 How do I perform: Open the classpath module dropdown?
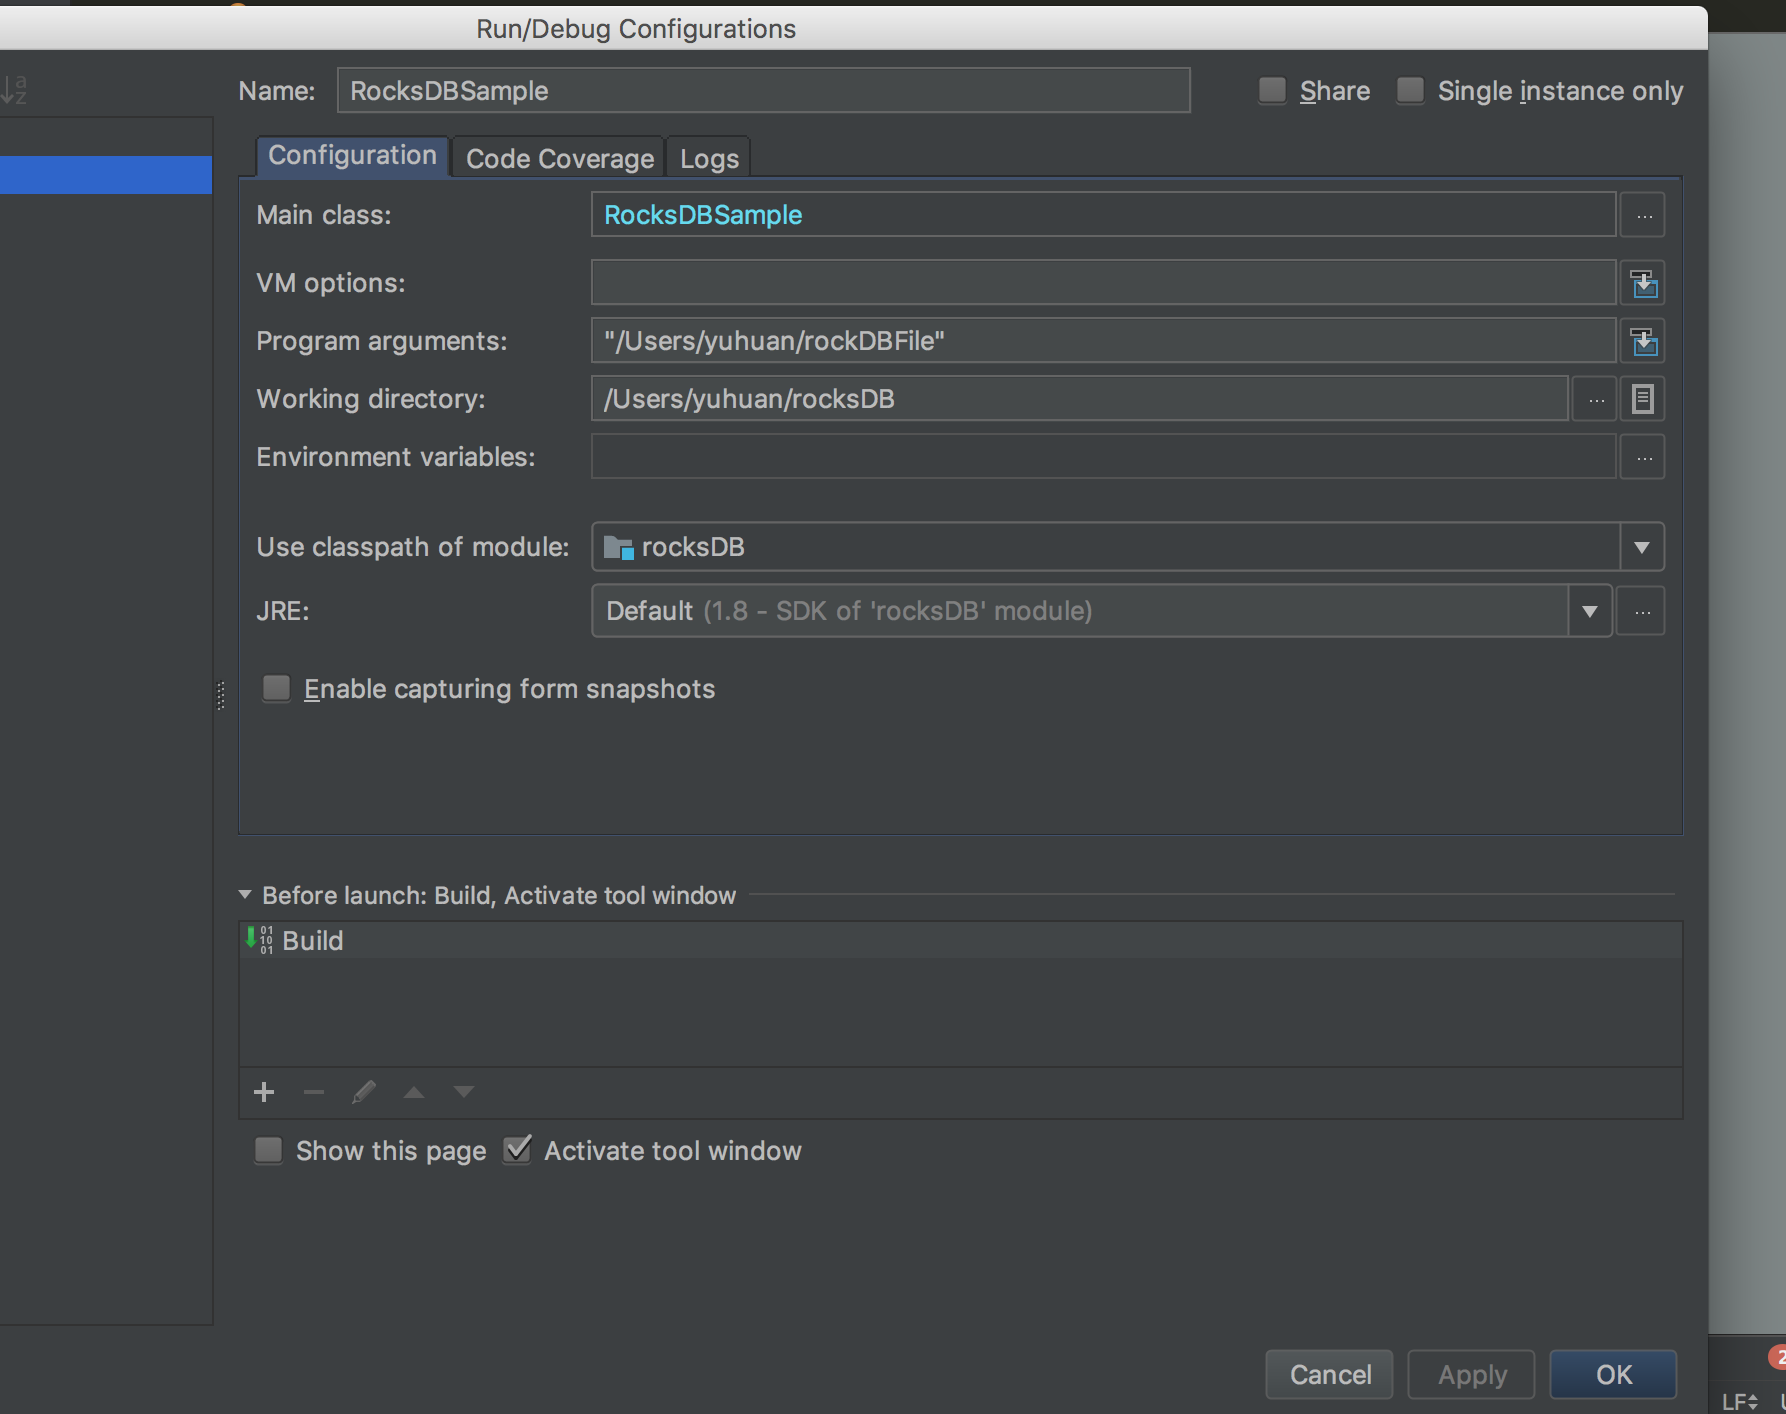[x=1641, y=547]
